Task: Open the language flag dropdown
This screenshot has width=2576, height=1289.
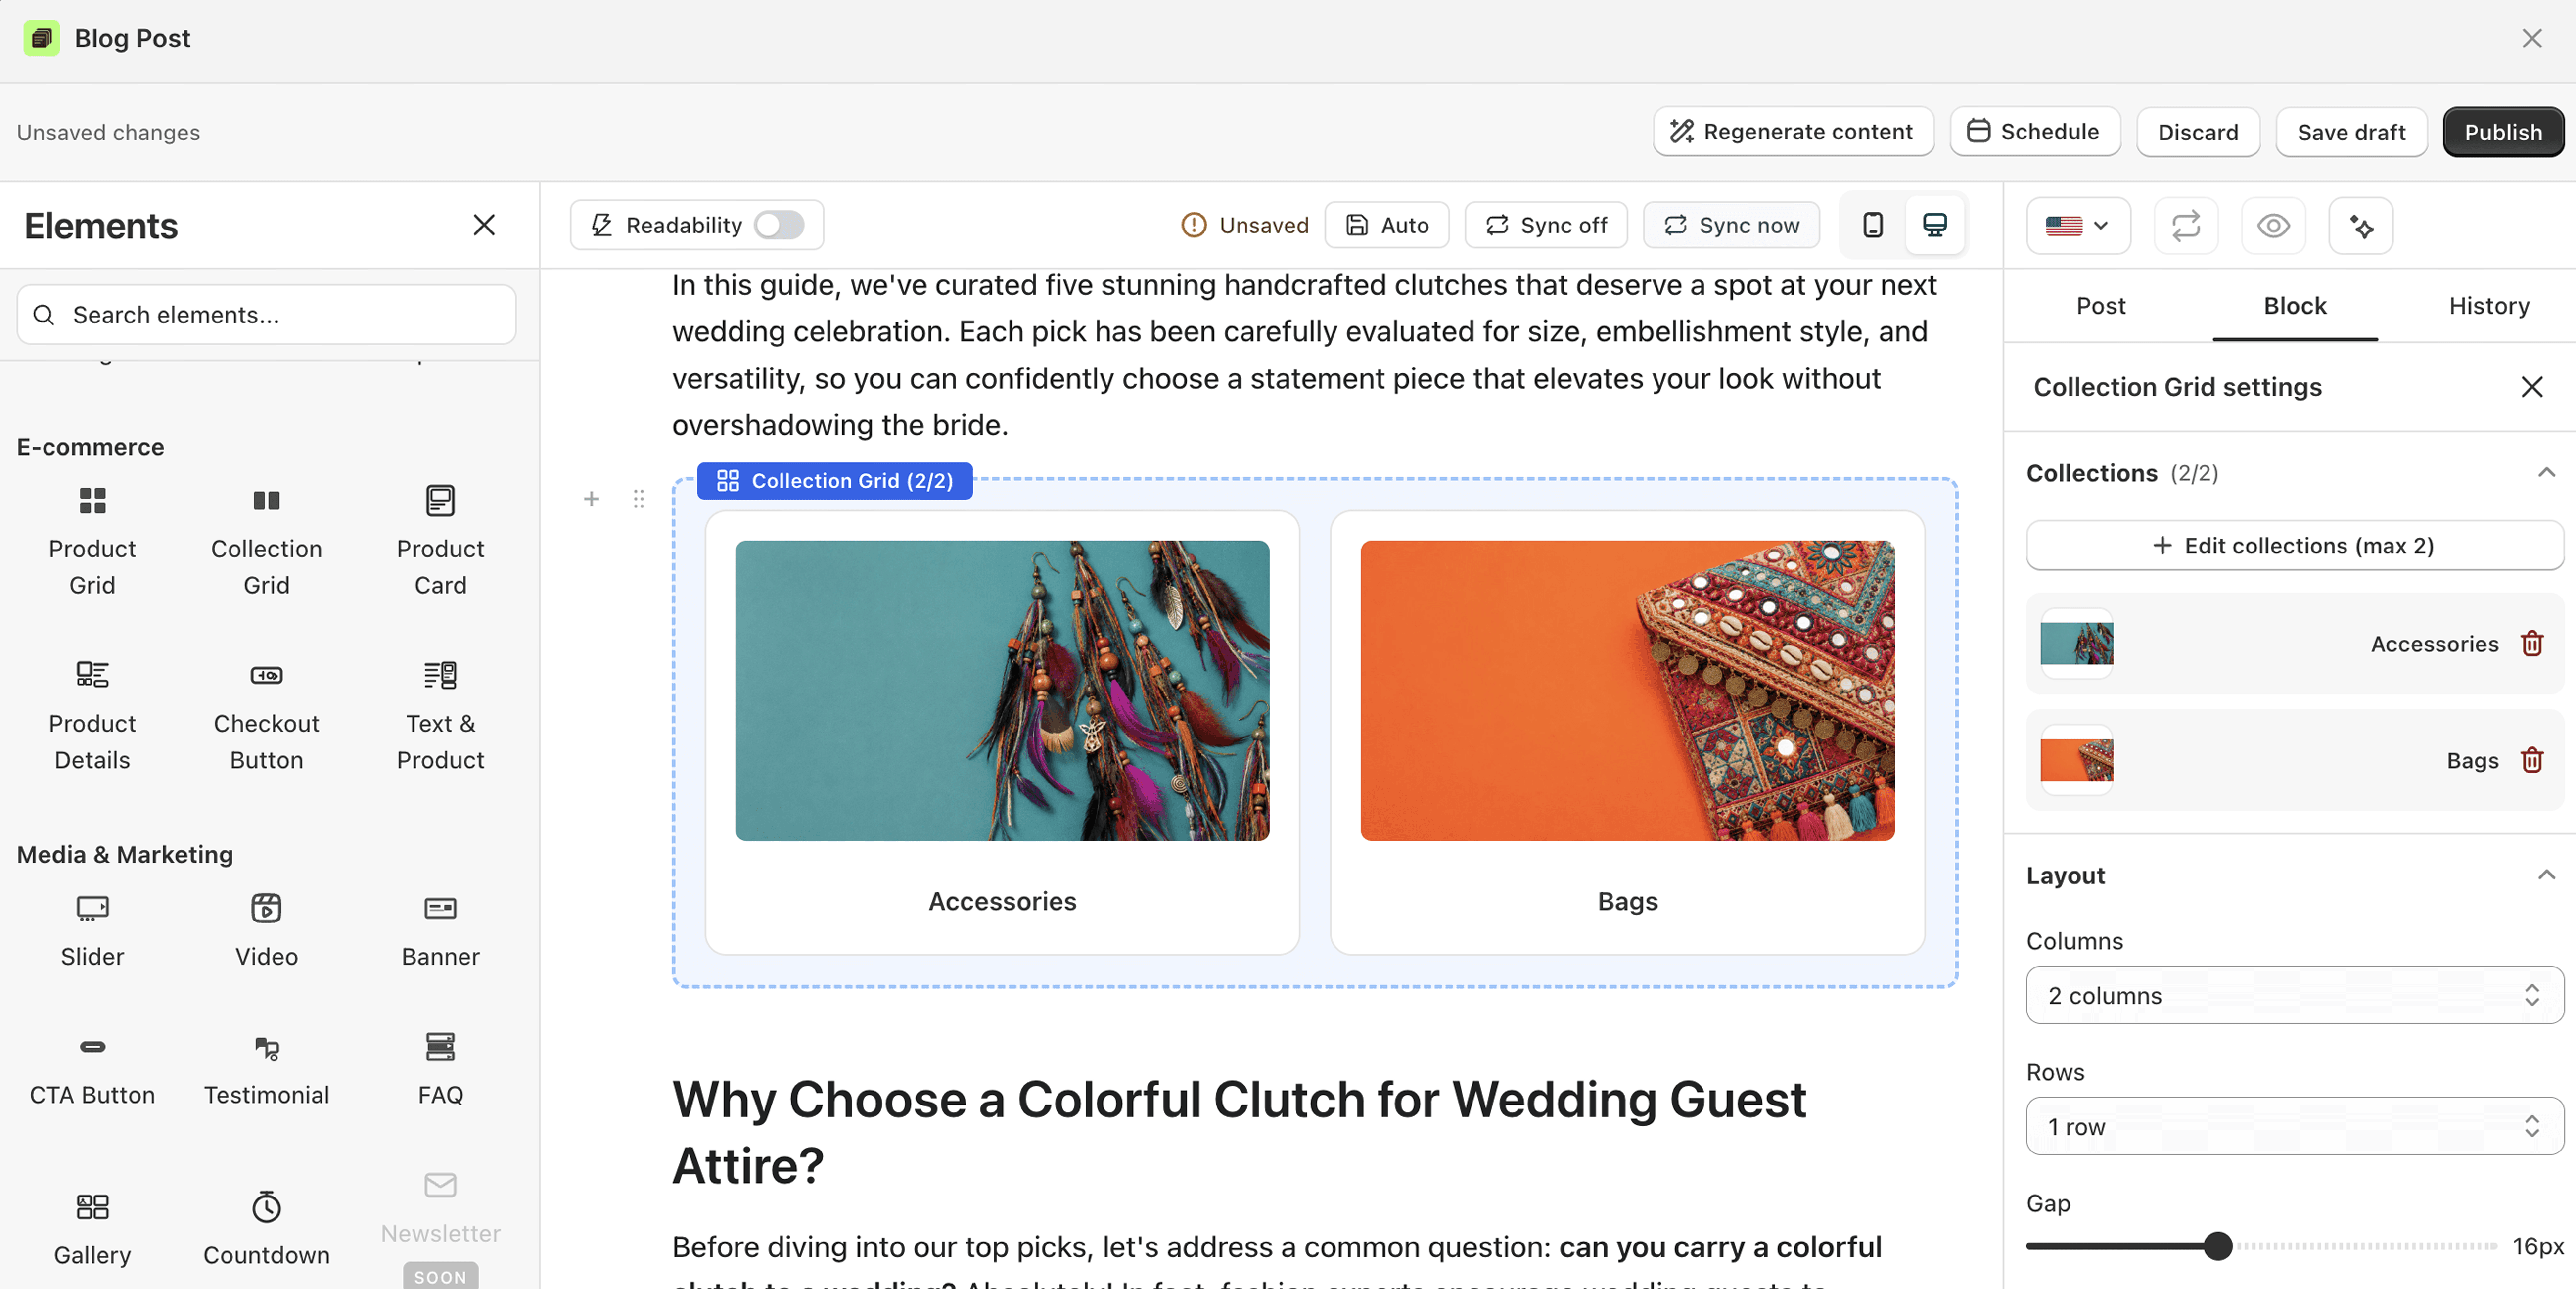Action: [2078, 226]
